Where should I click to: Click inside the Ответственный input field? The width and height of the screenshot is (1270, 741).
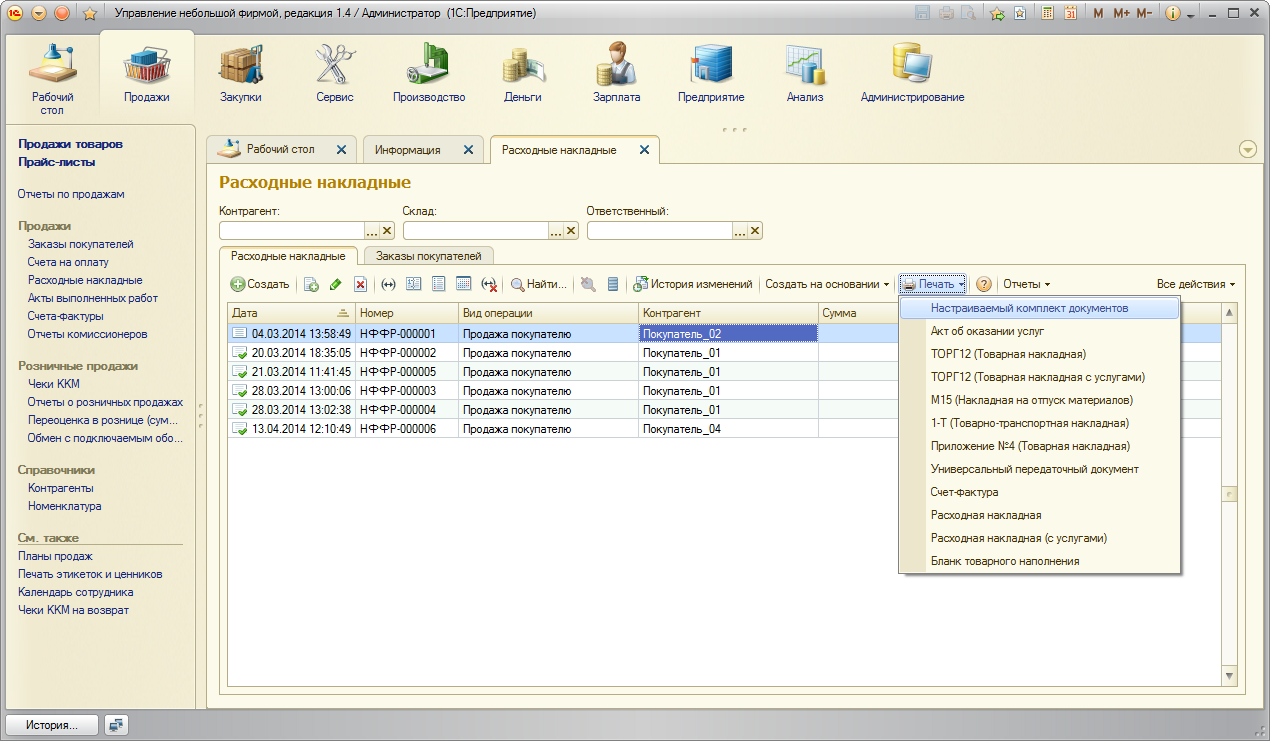pyautogui.click(x=659, y=231)
